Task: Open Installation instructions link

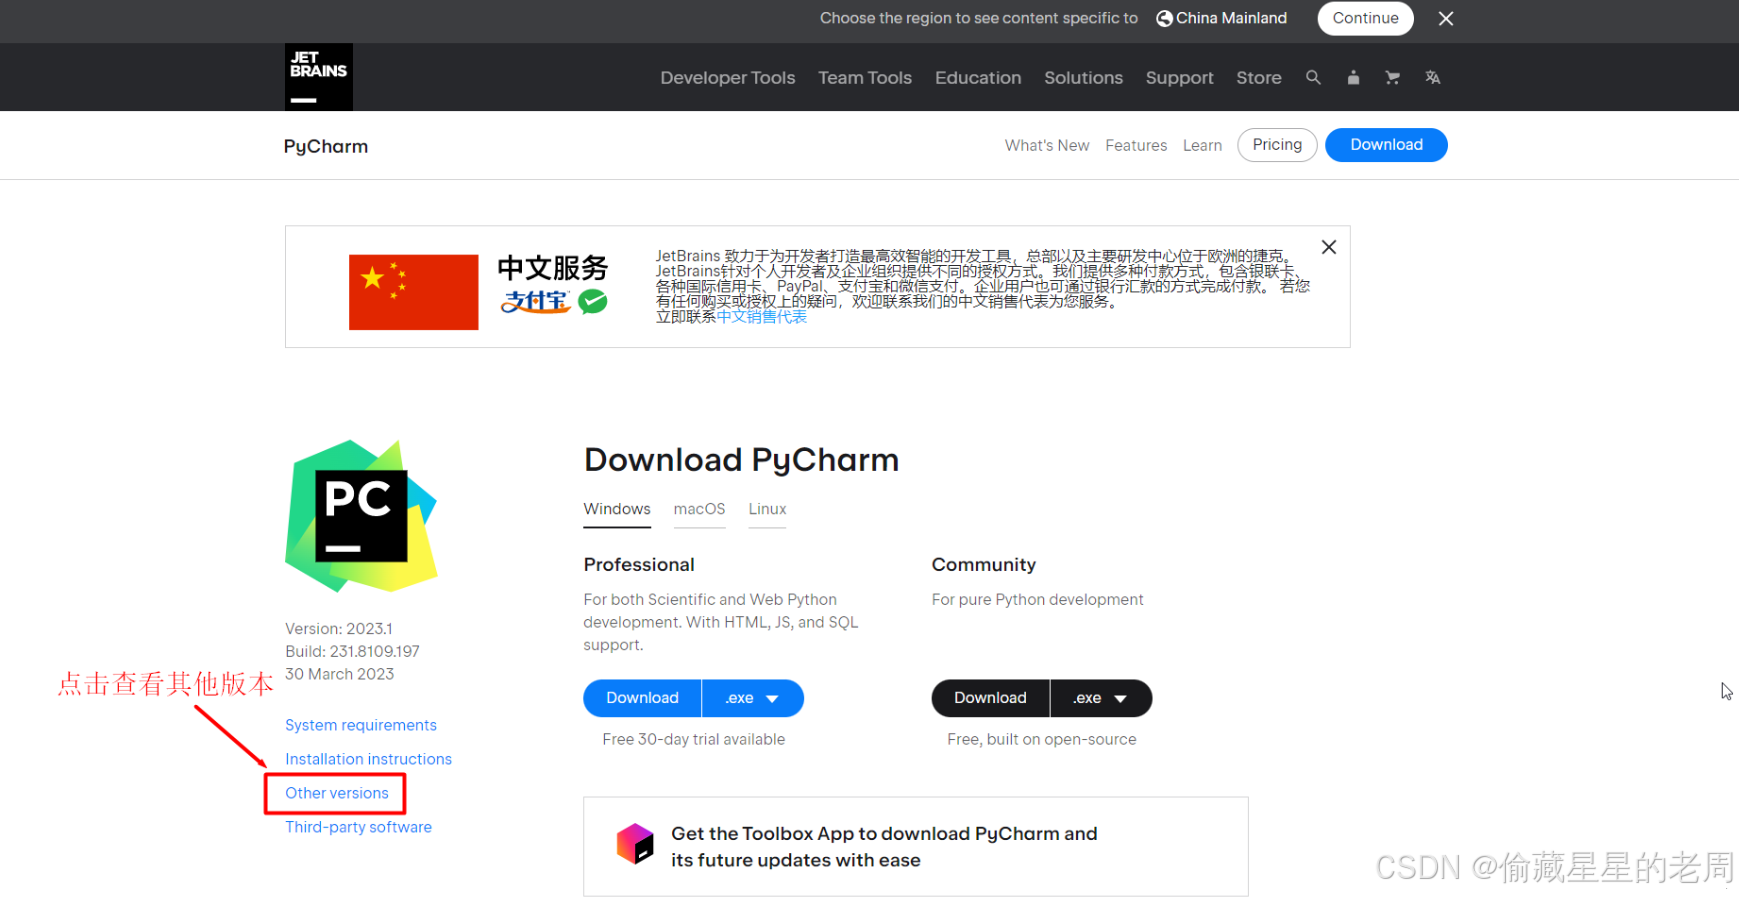Action: click(368, 759)
